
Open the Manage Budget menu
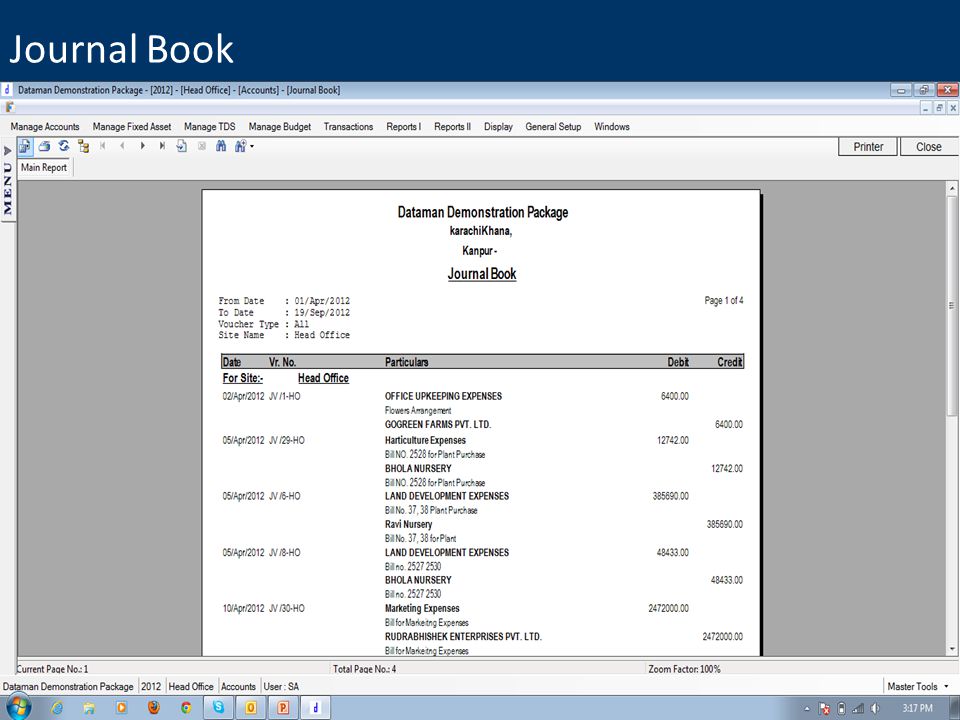(280, 127)
